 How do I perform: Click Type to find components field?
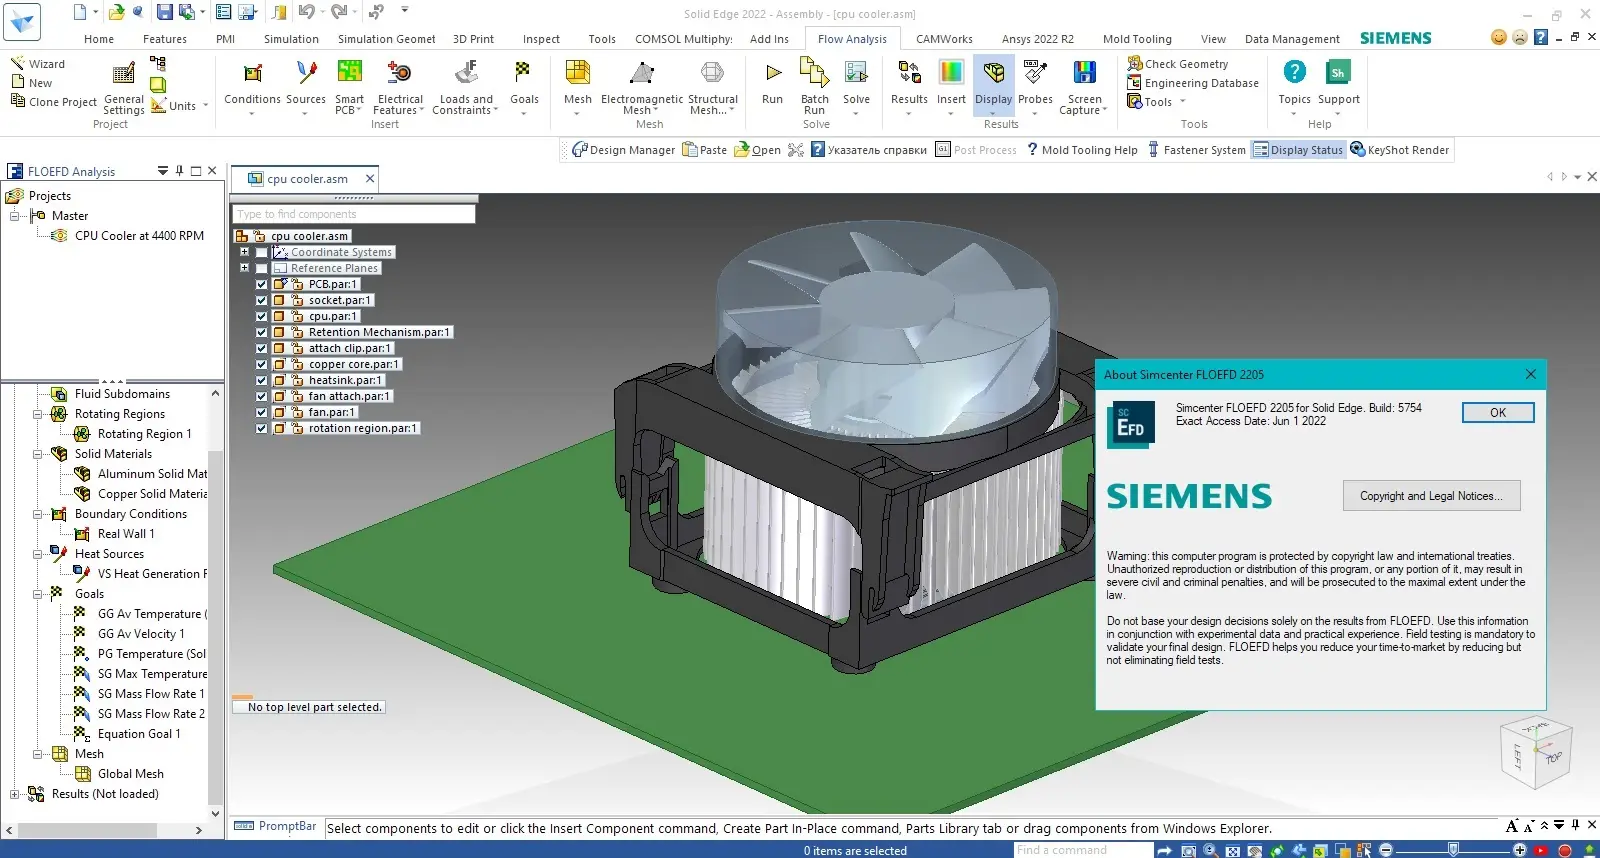click(x=353, y=214)
